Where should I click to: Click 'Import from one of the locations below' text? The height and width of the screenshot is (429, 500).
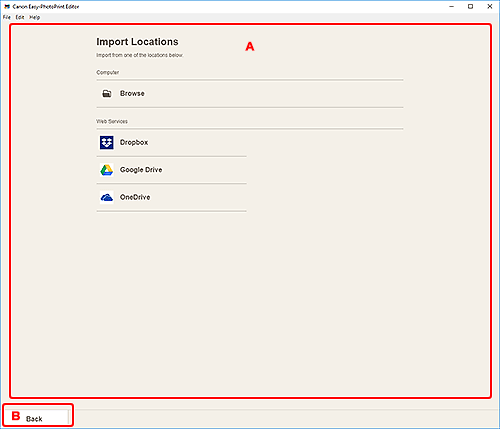[x=140, y=55]
